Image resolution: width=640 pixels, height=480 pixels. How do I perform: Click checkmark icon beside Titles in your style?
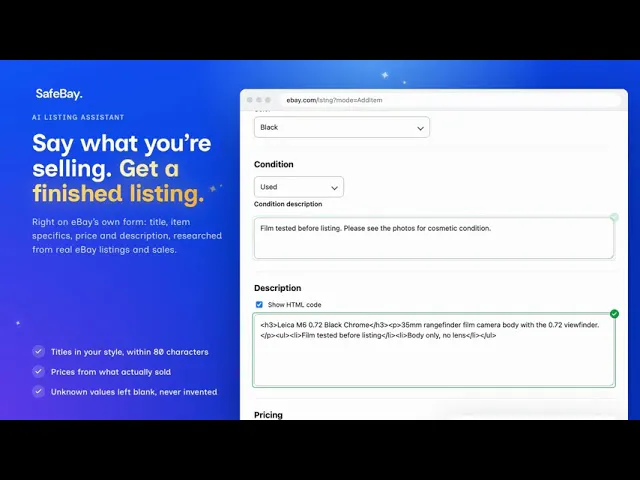(38, 351)
